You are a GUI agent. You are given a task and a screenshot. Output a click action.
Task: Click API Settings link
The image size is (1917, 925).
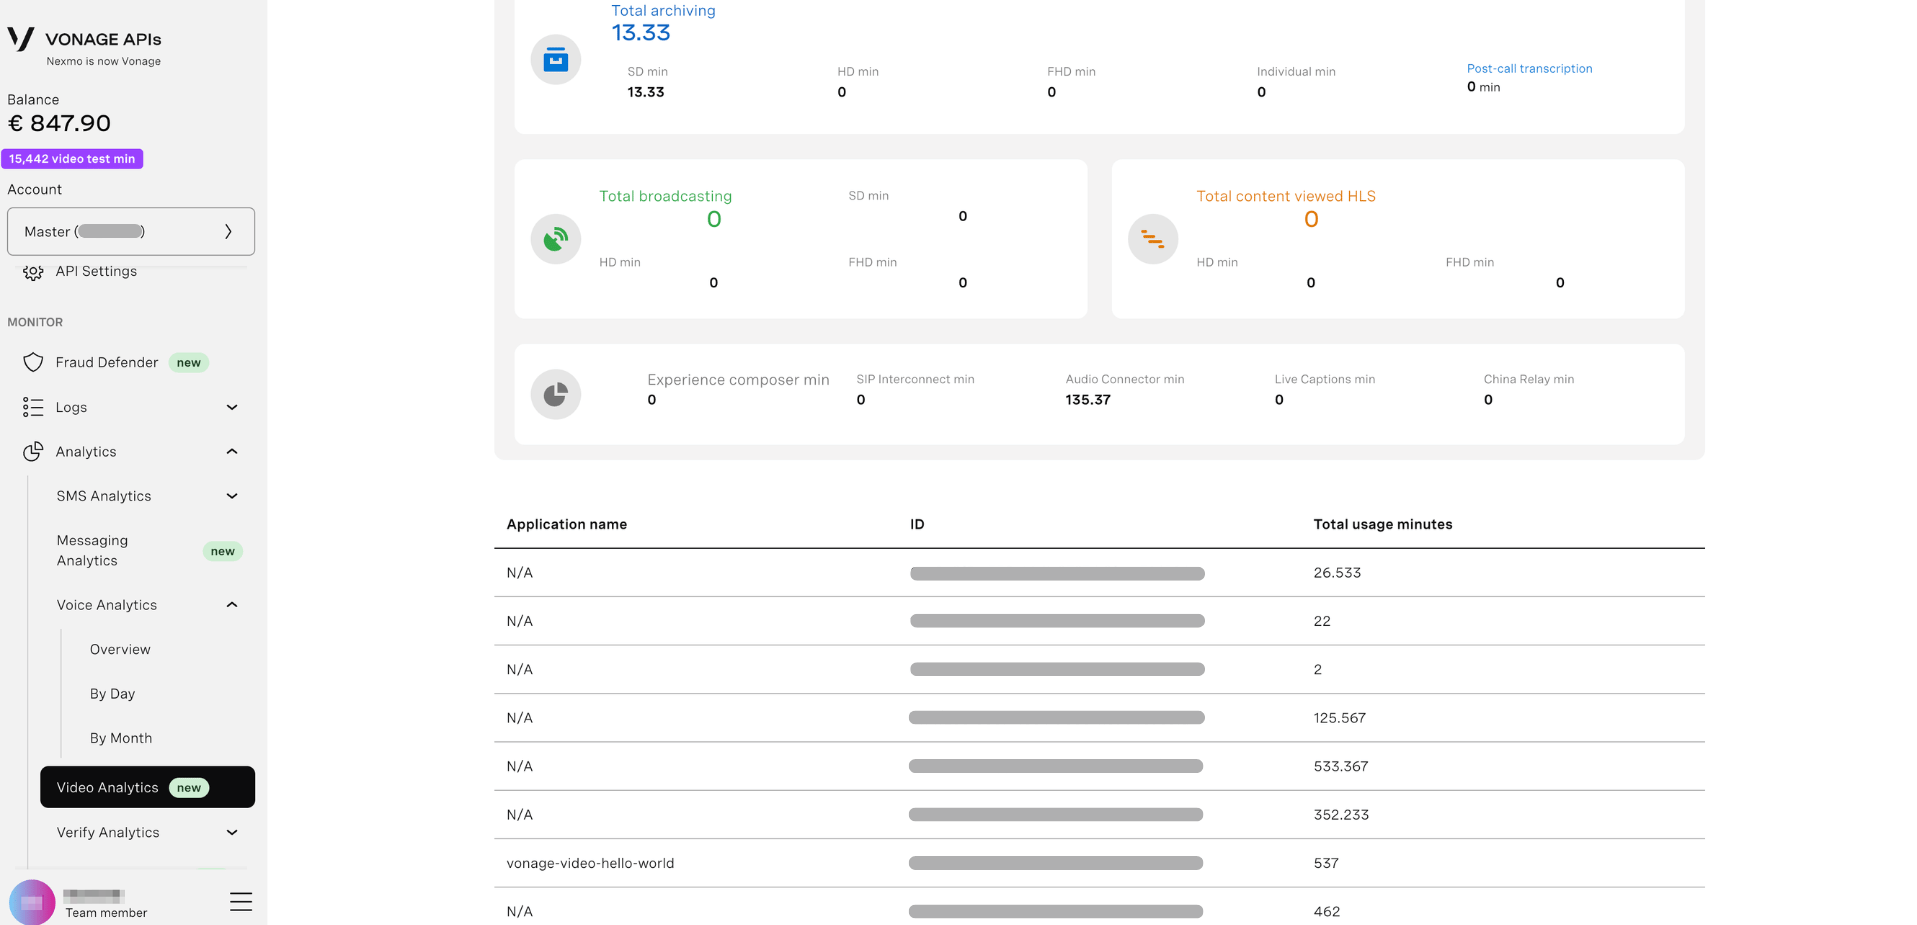pyautogui.click(x=96, y=272)
